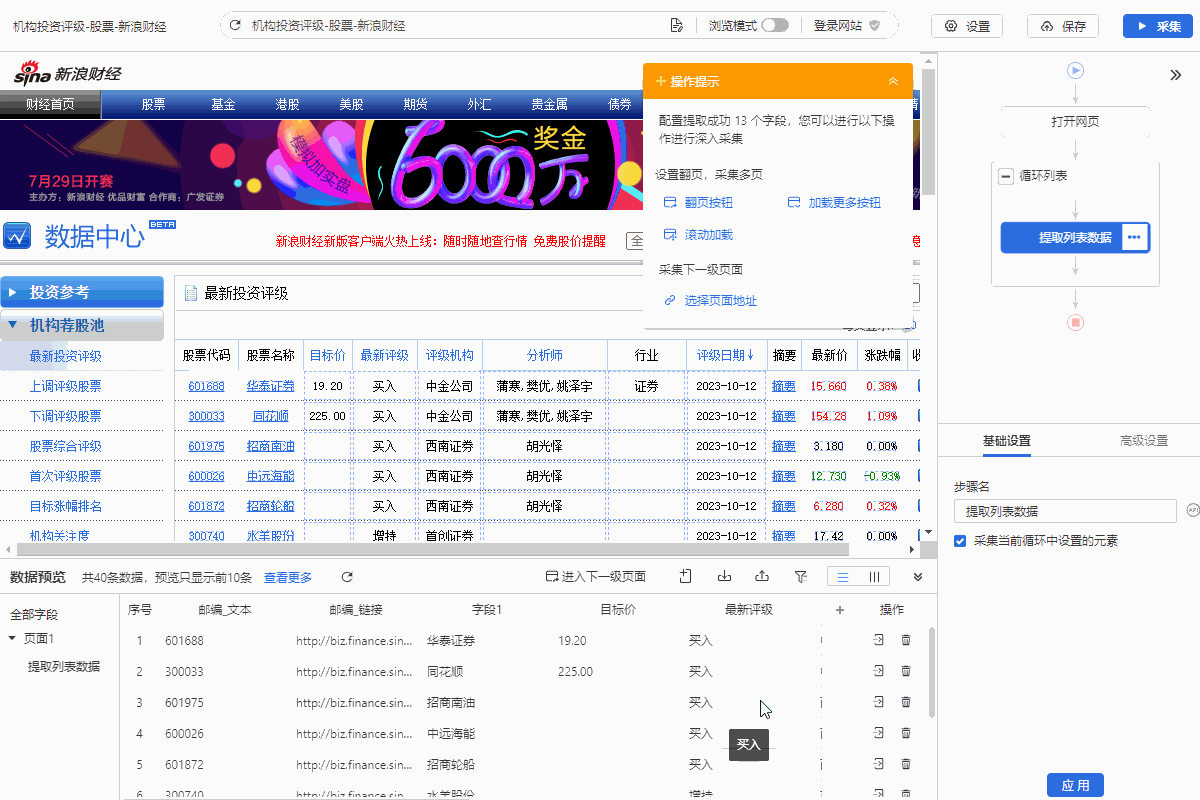Select 翻页按钮 pagination option

click(698, 202)
